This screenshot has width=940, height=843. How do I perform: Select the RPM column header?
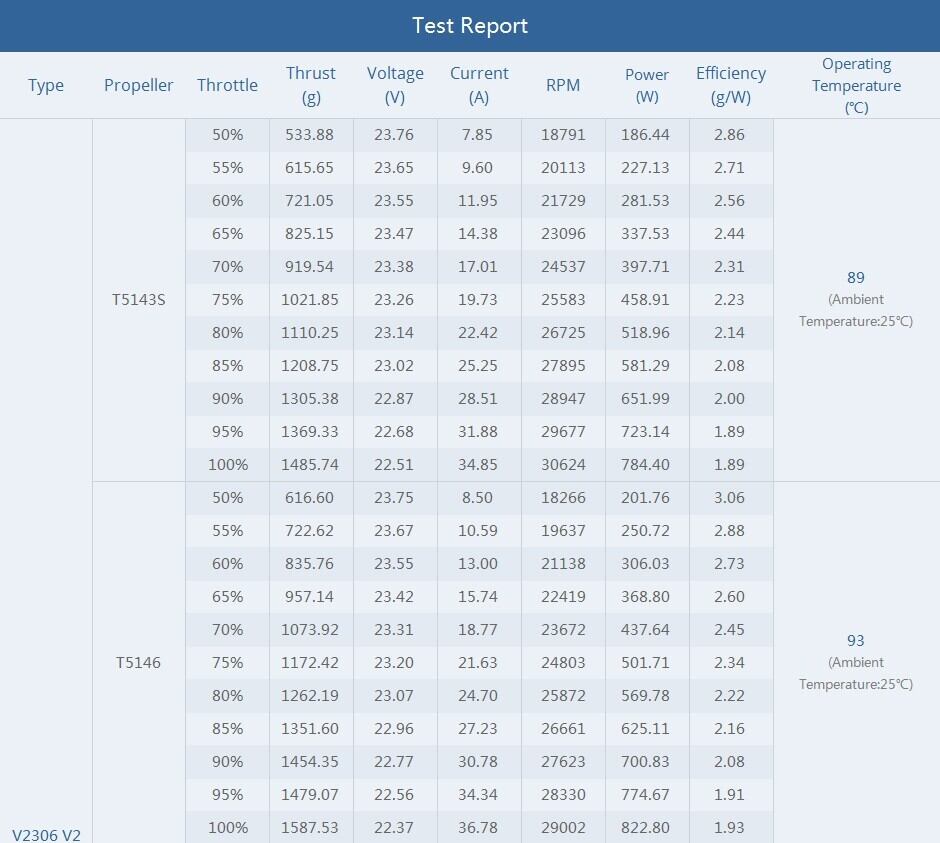(x=563, y=85)
